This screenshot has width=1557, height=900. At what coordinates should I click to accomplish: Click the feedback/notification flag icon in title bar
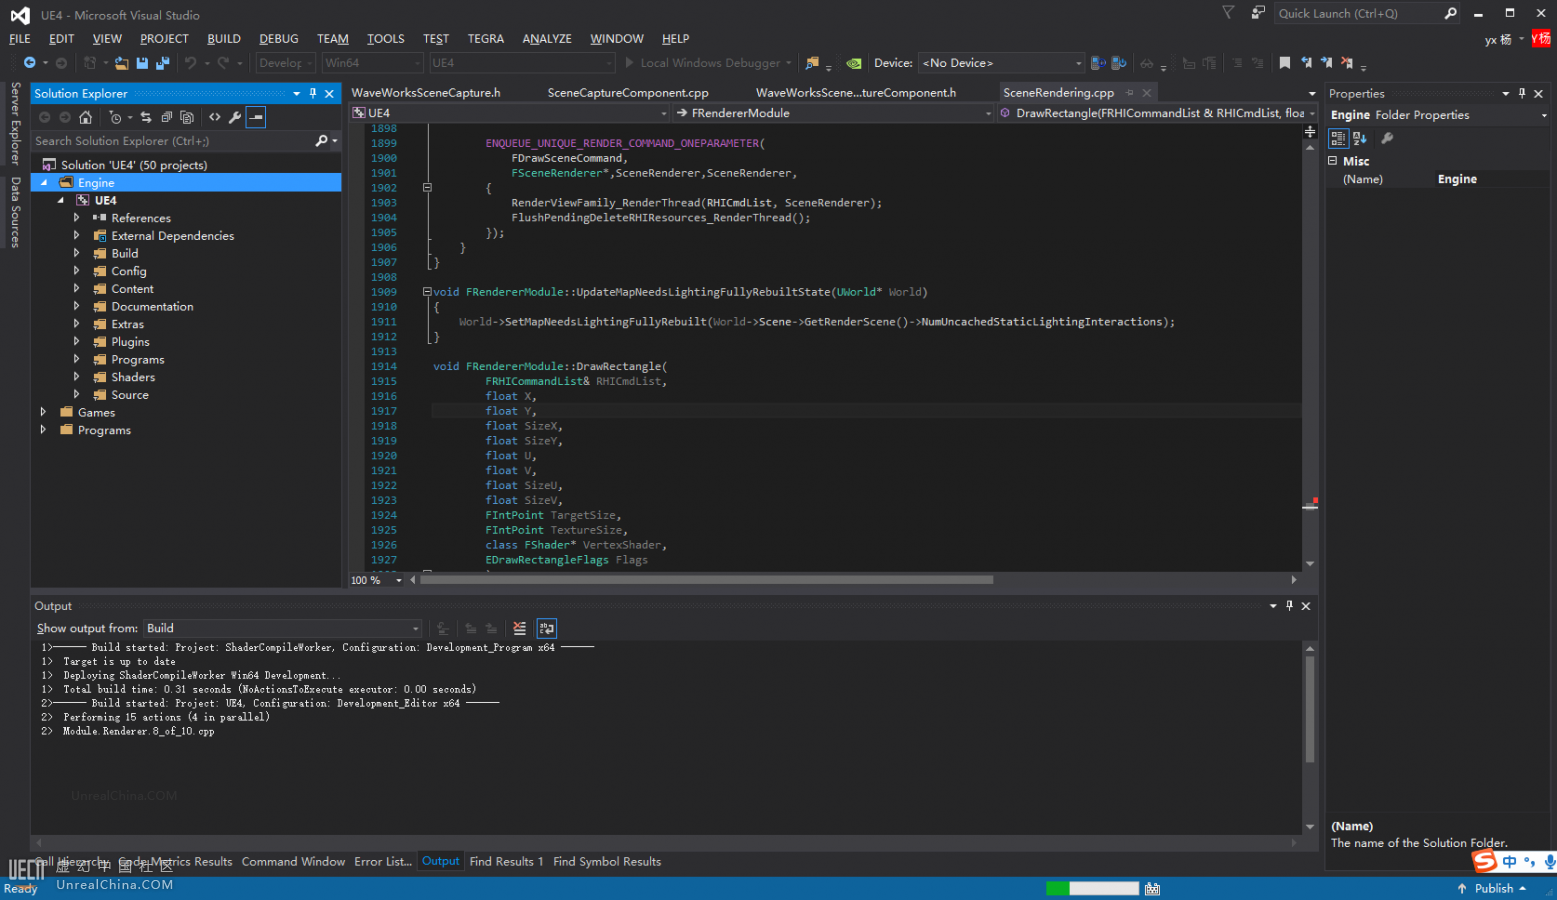tap(1228, 13)
